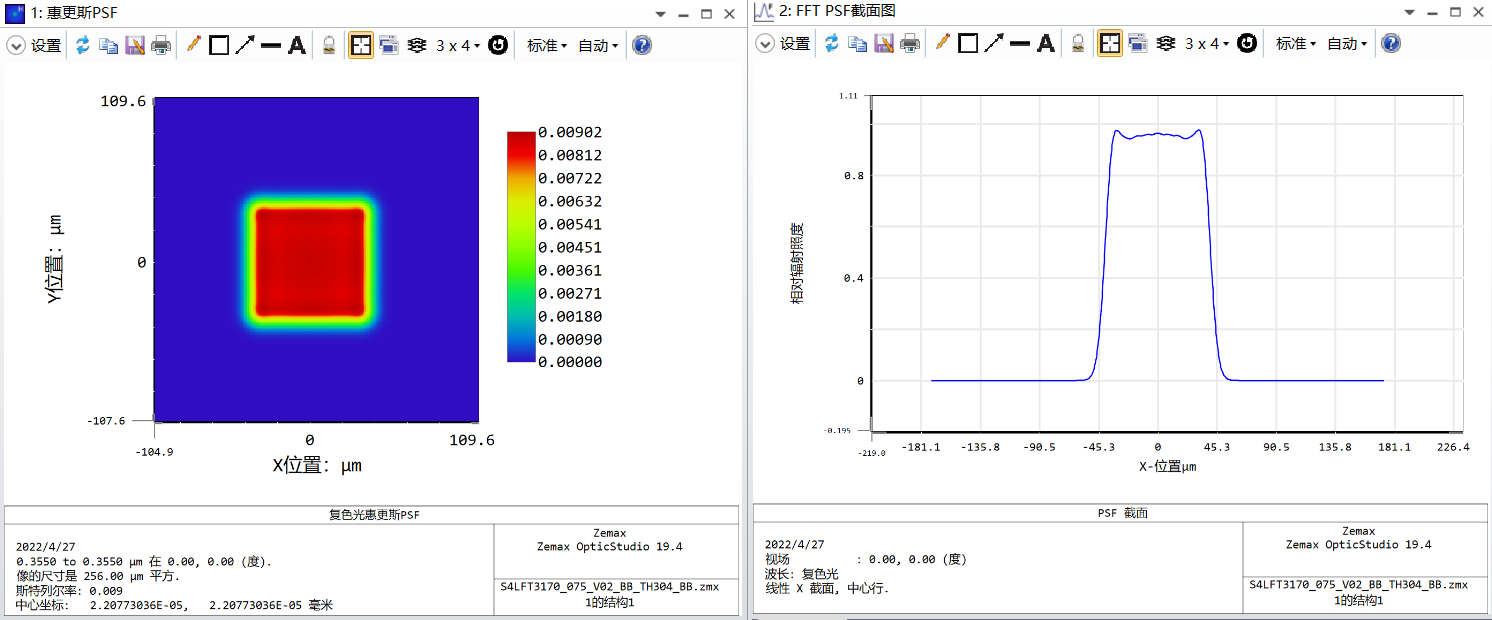Open the window options menu arrow for Huygens PSF
The height and width of the screenshot is (620, 1492).
click(660, 14)
